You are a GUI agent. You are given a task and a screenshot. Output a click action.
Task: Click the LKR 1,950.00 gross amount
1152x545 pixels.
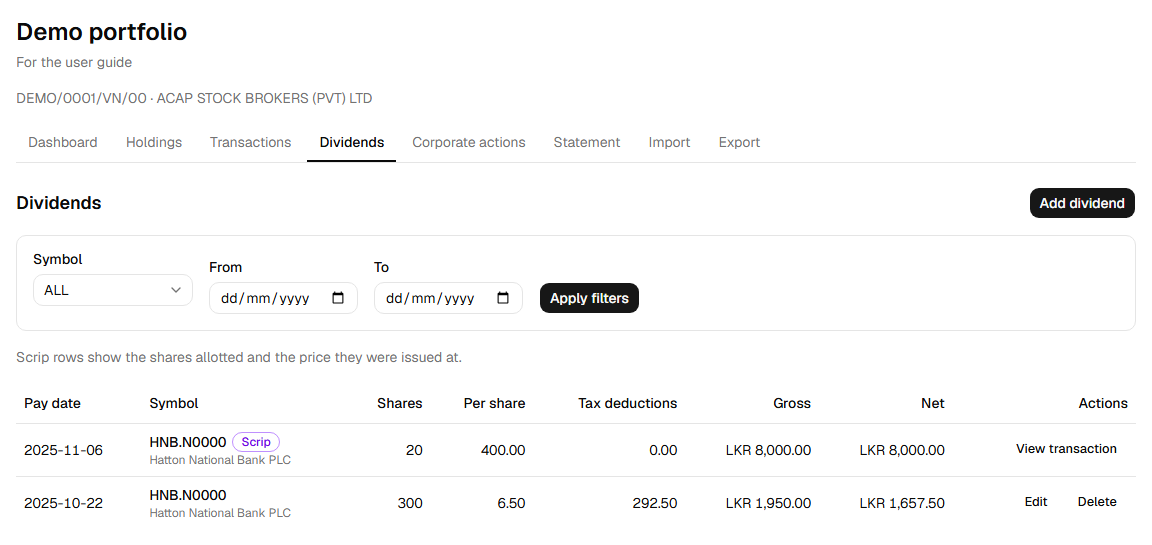coord(768,503)
